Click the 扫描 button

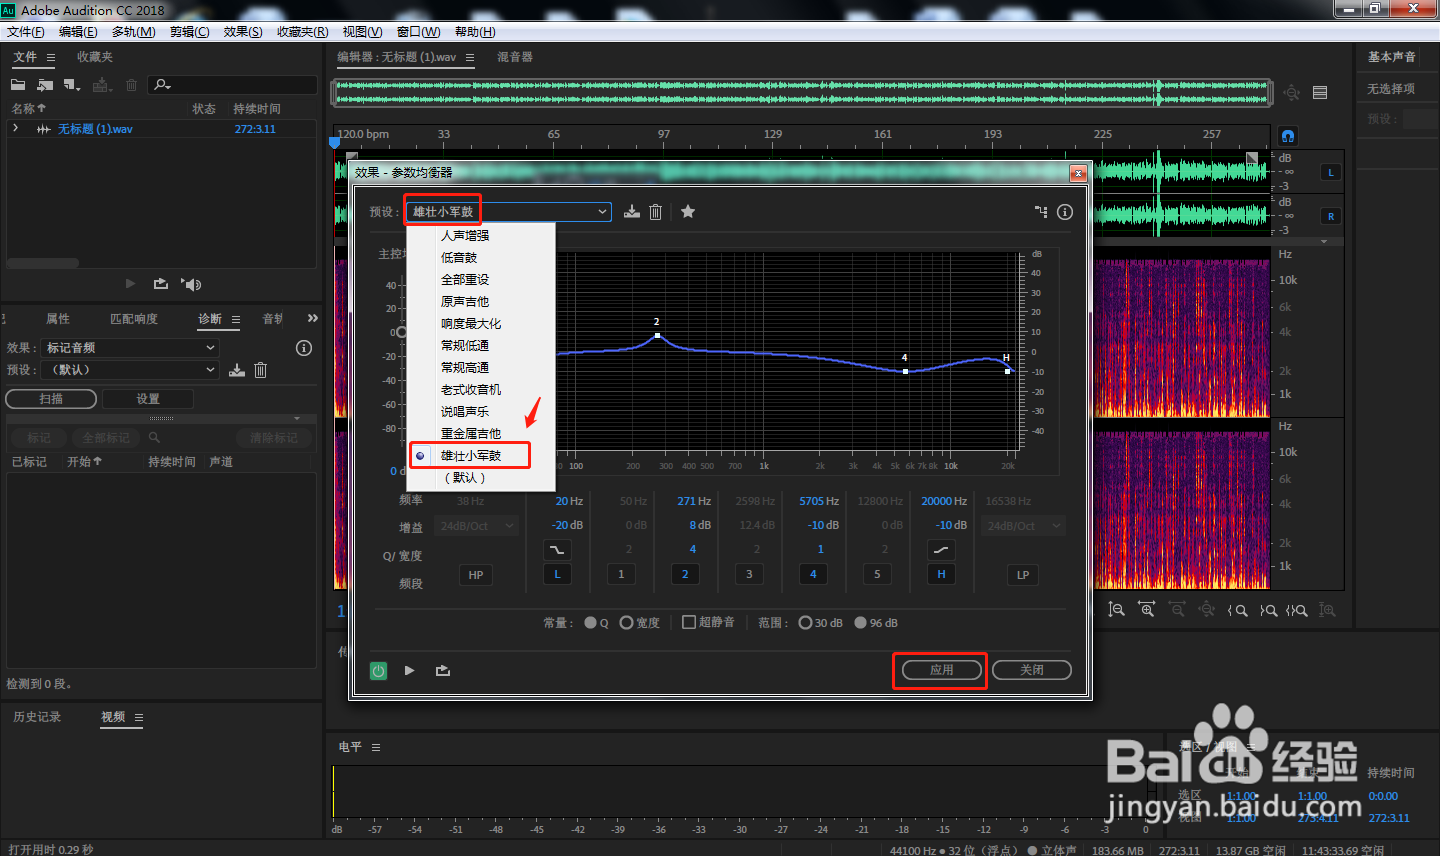[51, 399]
